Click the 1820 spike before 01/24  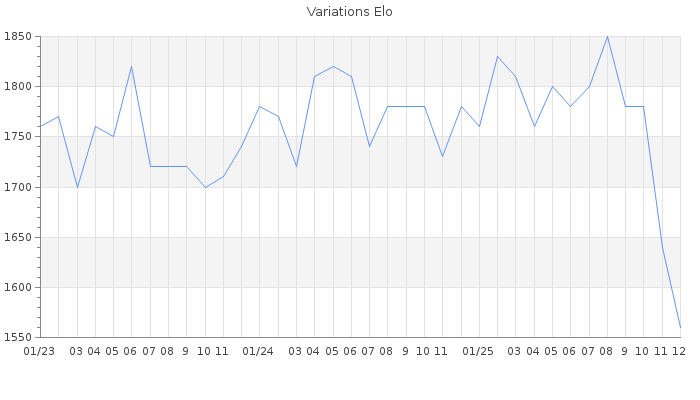pyautogui.click(x=131, y=67)
